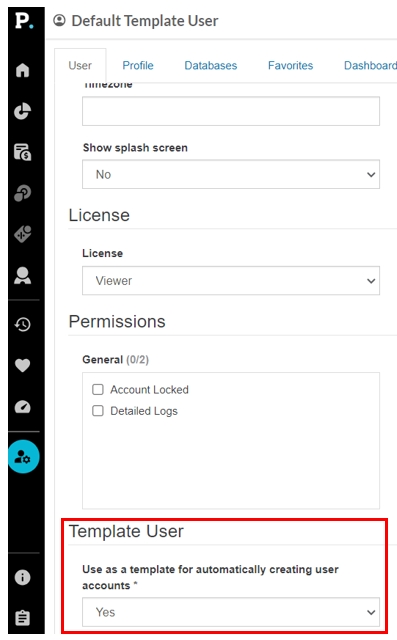Open the pie chart analytics icon
Viewport: 397px width, 640px height.
[x=22, y=111]
